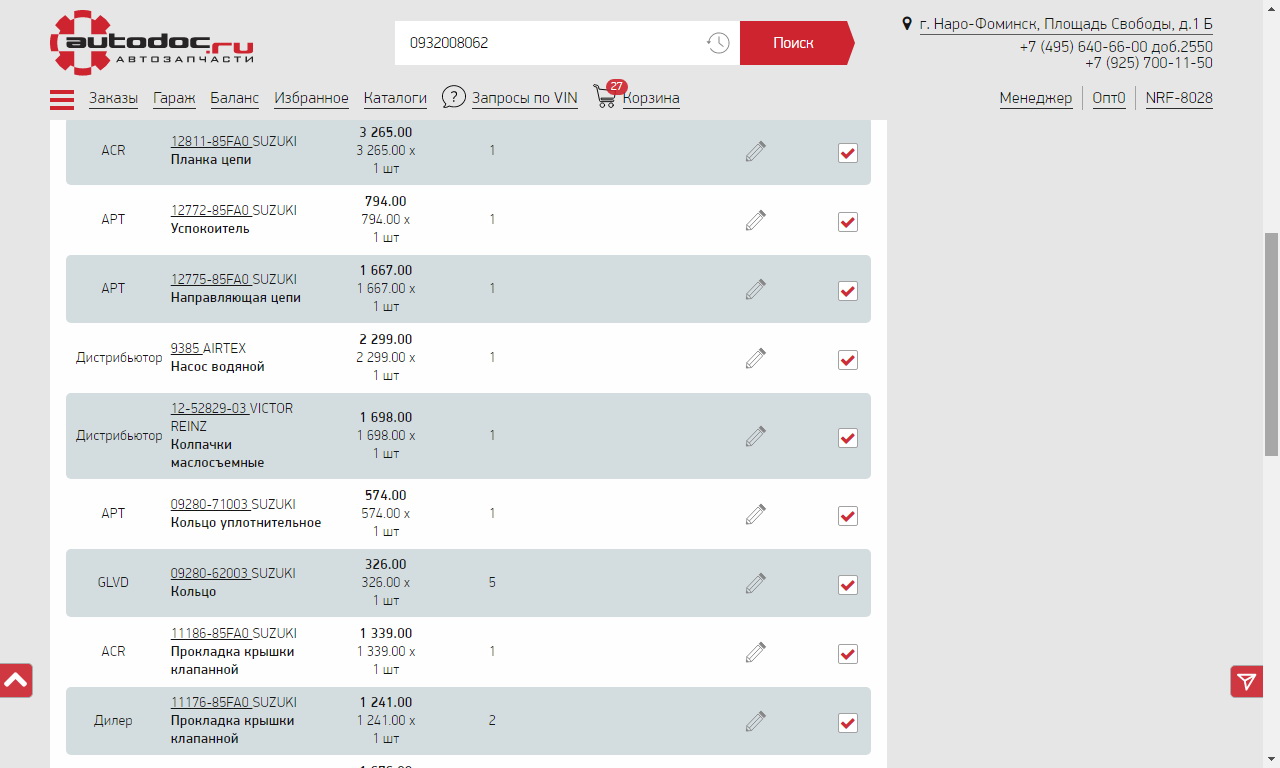Open the red hamburger menu
The width and height of the screenshot is (1280, 768).
click(x=62, y=99)
